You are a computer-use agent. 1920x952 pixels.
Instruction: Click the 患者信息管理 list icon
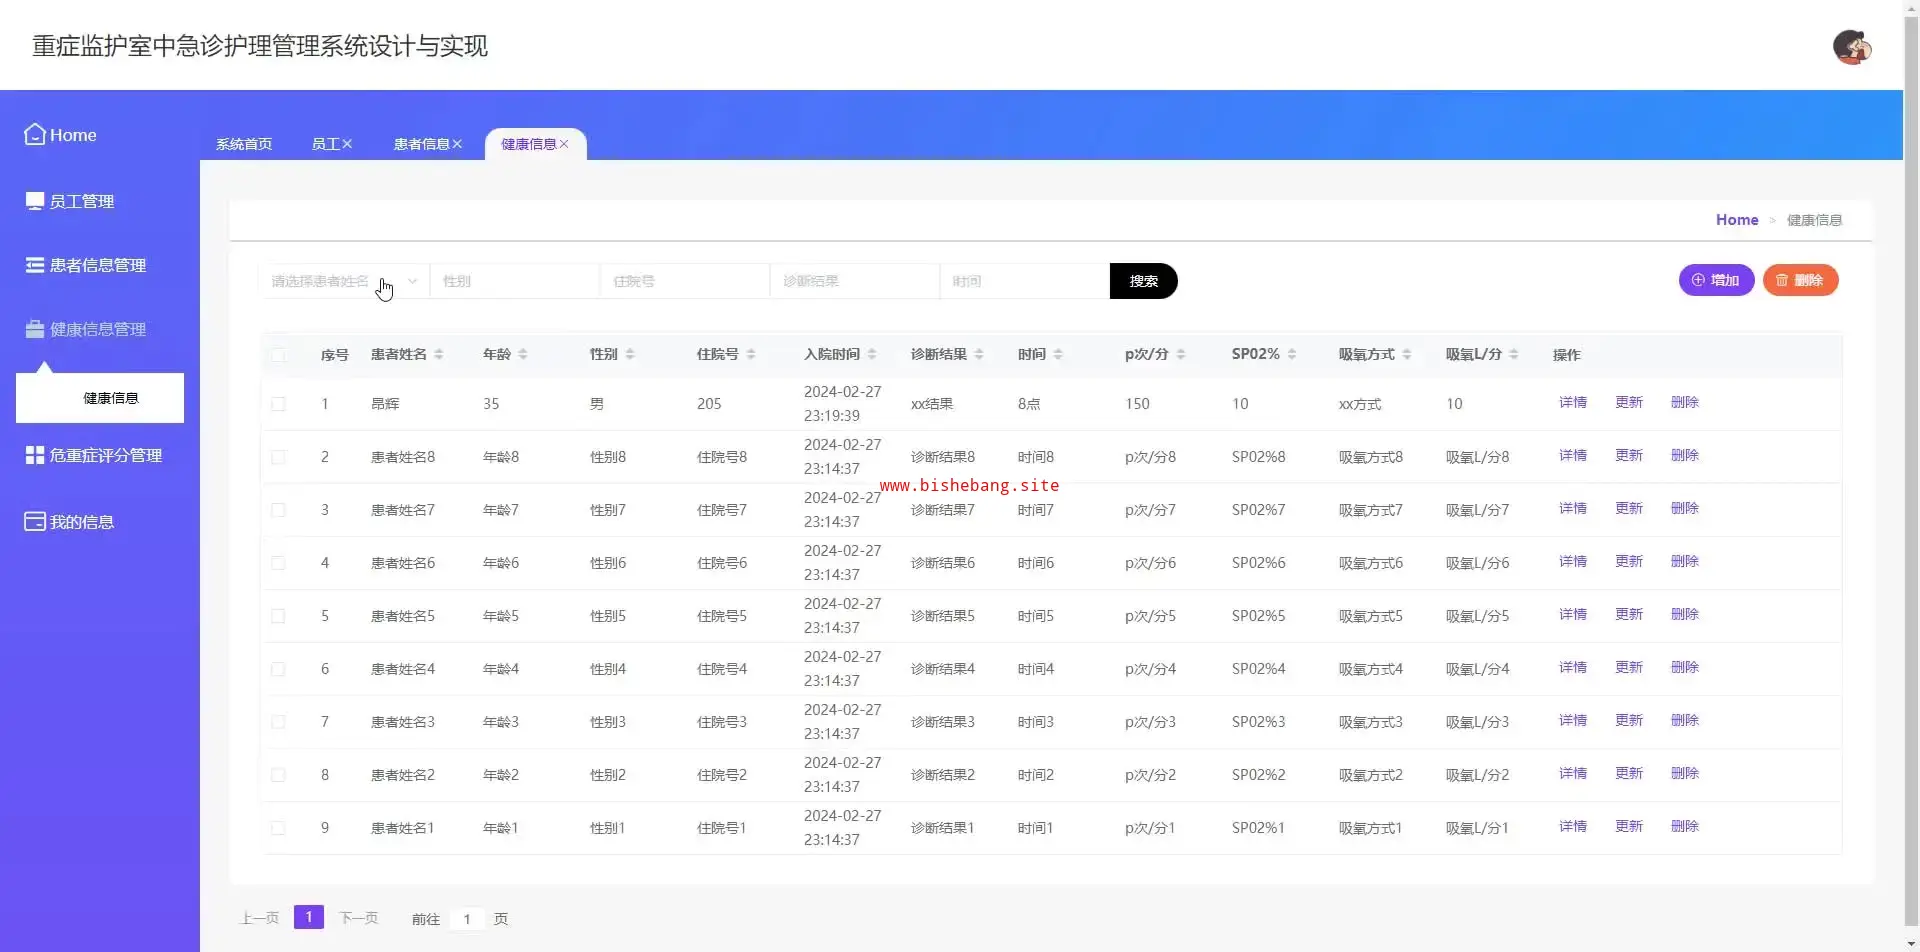tap(35, 265)
